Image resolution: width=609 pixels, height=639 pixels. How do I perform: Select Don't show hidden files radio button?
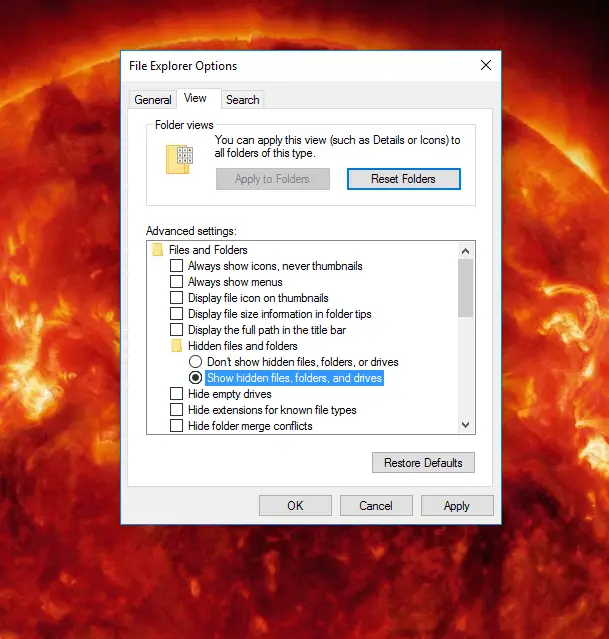click(195, 361)
